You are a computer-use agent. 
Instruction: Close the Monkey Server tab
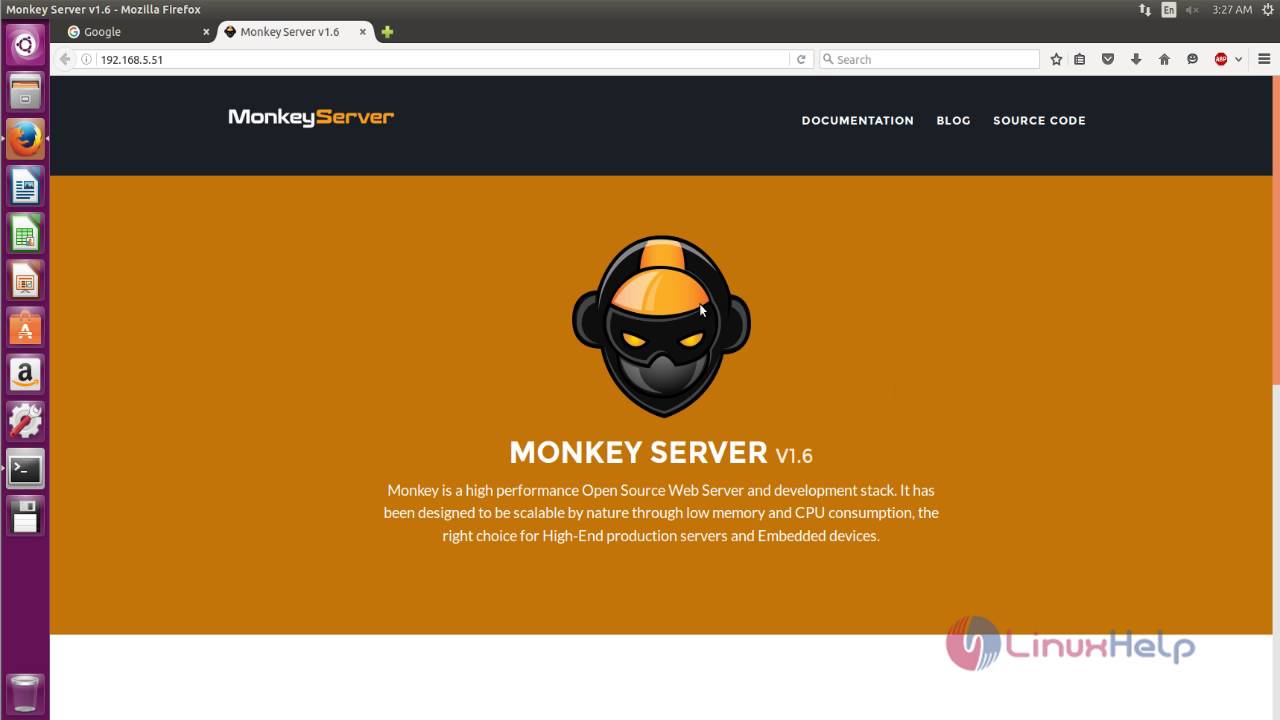tap(362, 31)
